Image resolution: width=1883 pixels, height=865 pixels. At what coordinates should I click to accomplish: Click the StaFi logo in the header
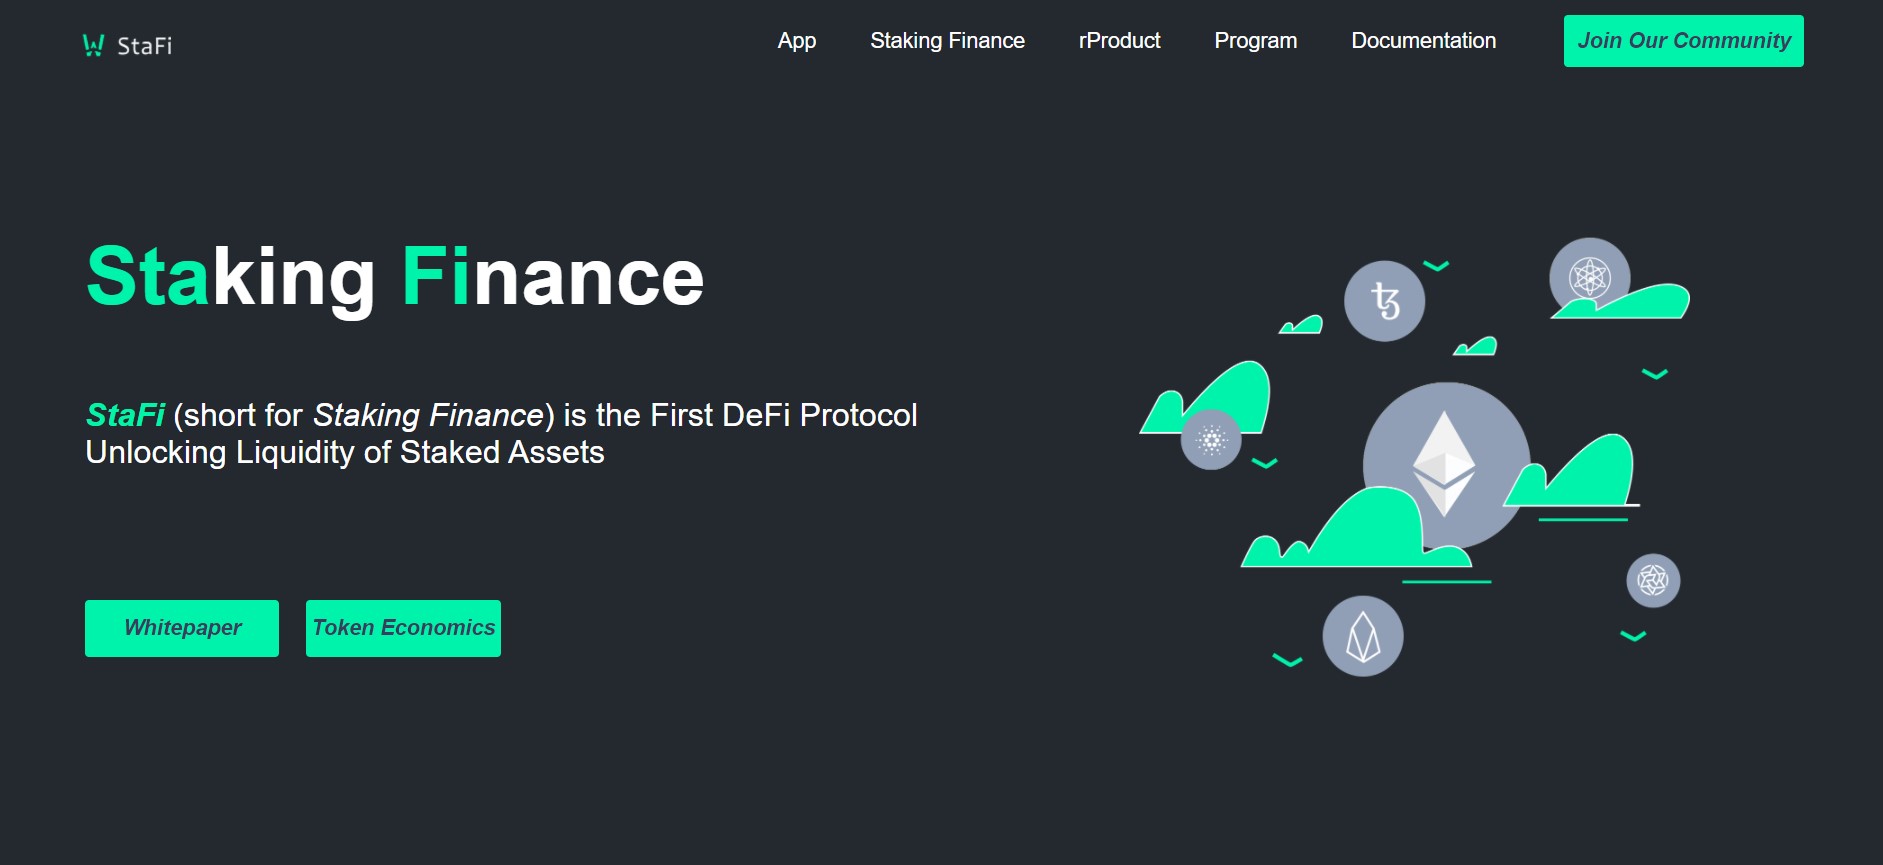tap(127, 45)
